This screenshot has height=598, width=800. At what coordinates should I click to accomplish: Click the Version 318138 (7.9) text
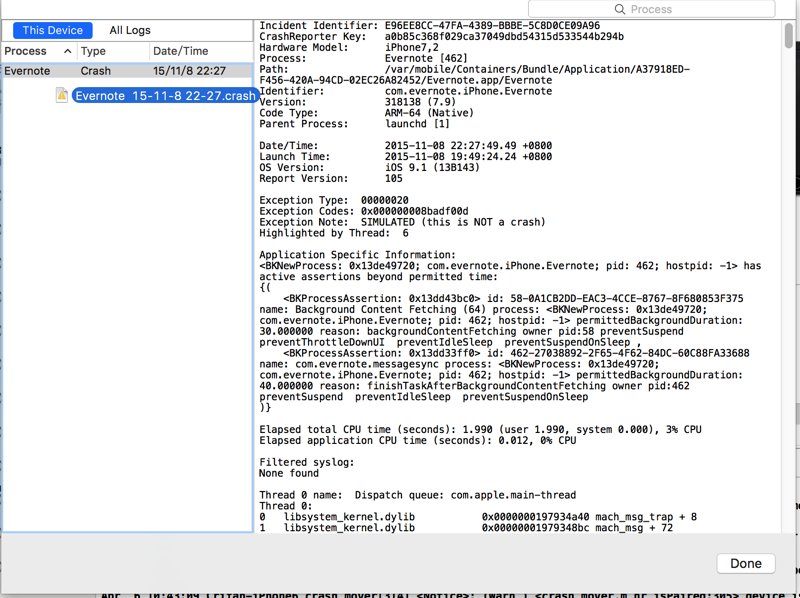(x=357, y=102)
